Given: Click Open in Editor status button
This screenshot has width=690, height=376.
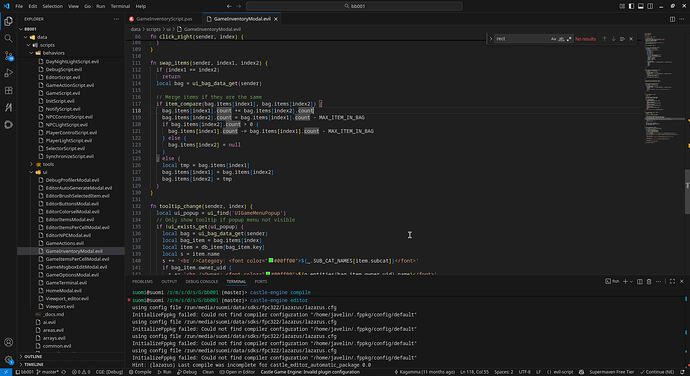Looking at the screenshot, I should pos(237,372).
